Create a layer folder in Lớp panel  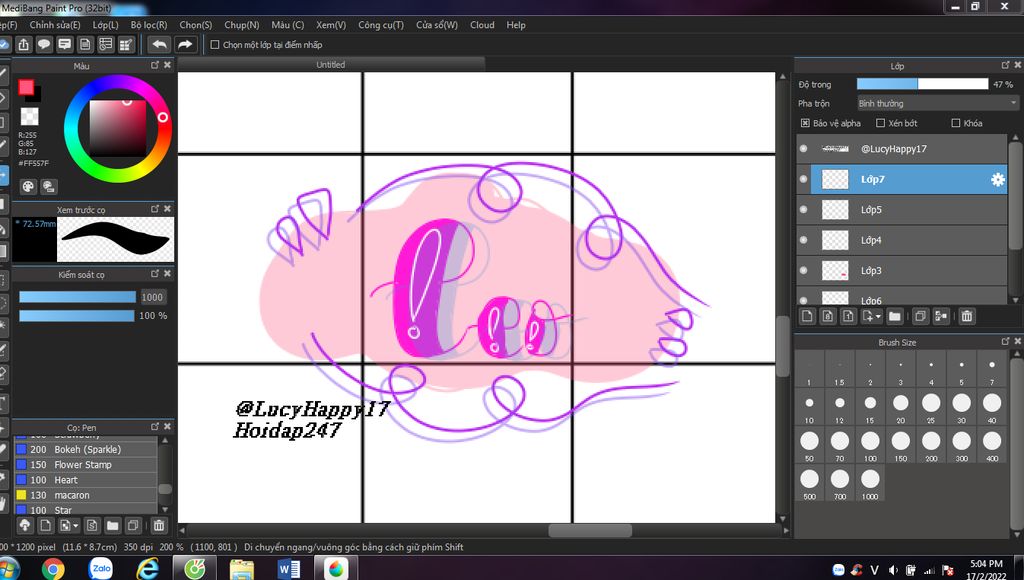pos(895,316)
